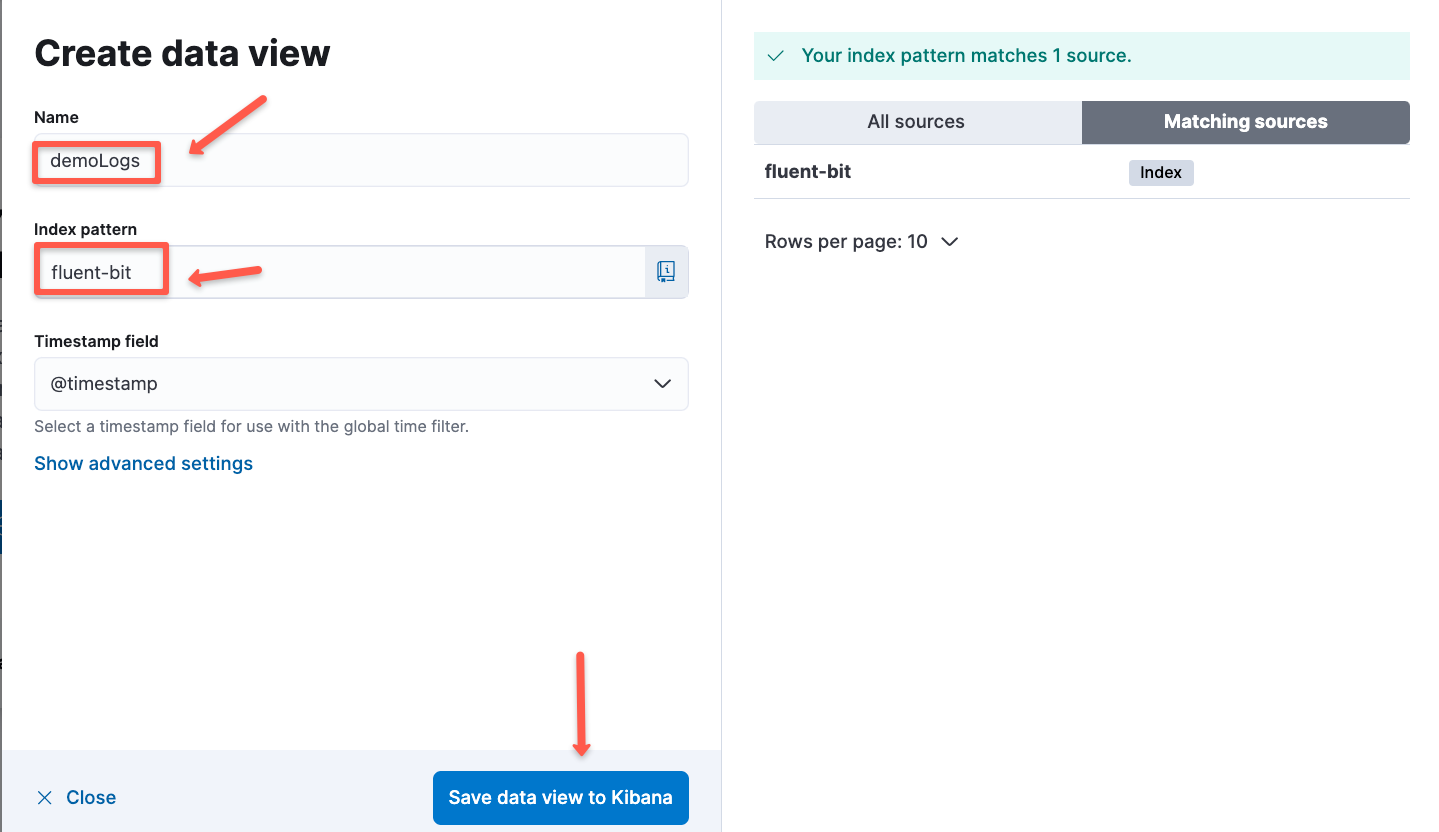The height and width of the screenshot is (832, 1439).
Task: Expand the Rows per page: 10 selector
Action: pyautogui.click(x=860, y=242)
